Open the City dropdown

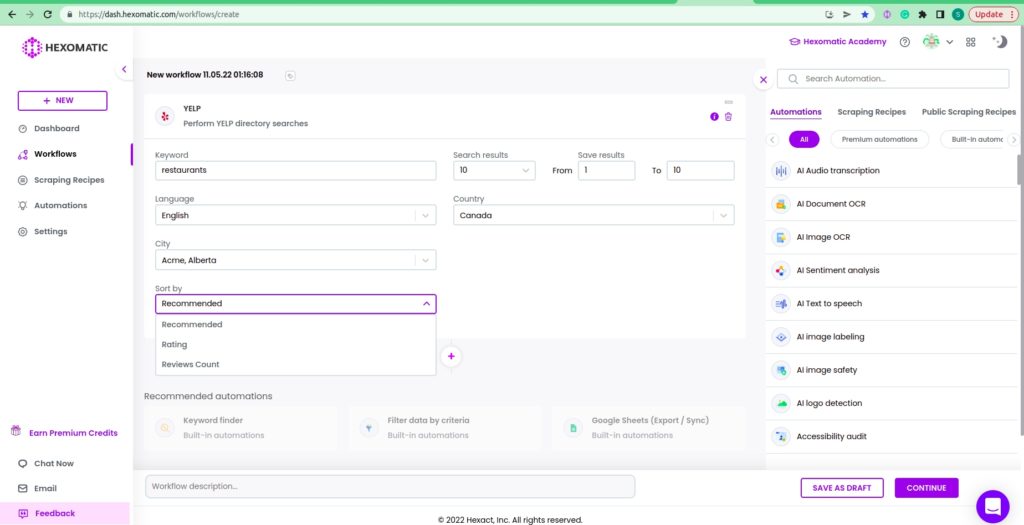[295, 260]
